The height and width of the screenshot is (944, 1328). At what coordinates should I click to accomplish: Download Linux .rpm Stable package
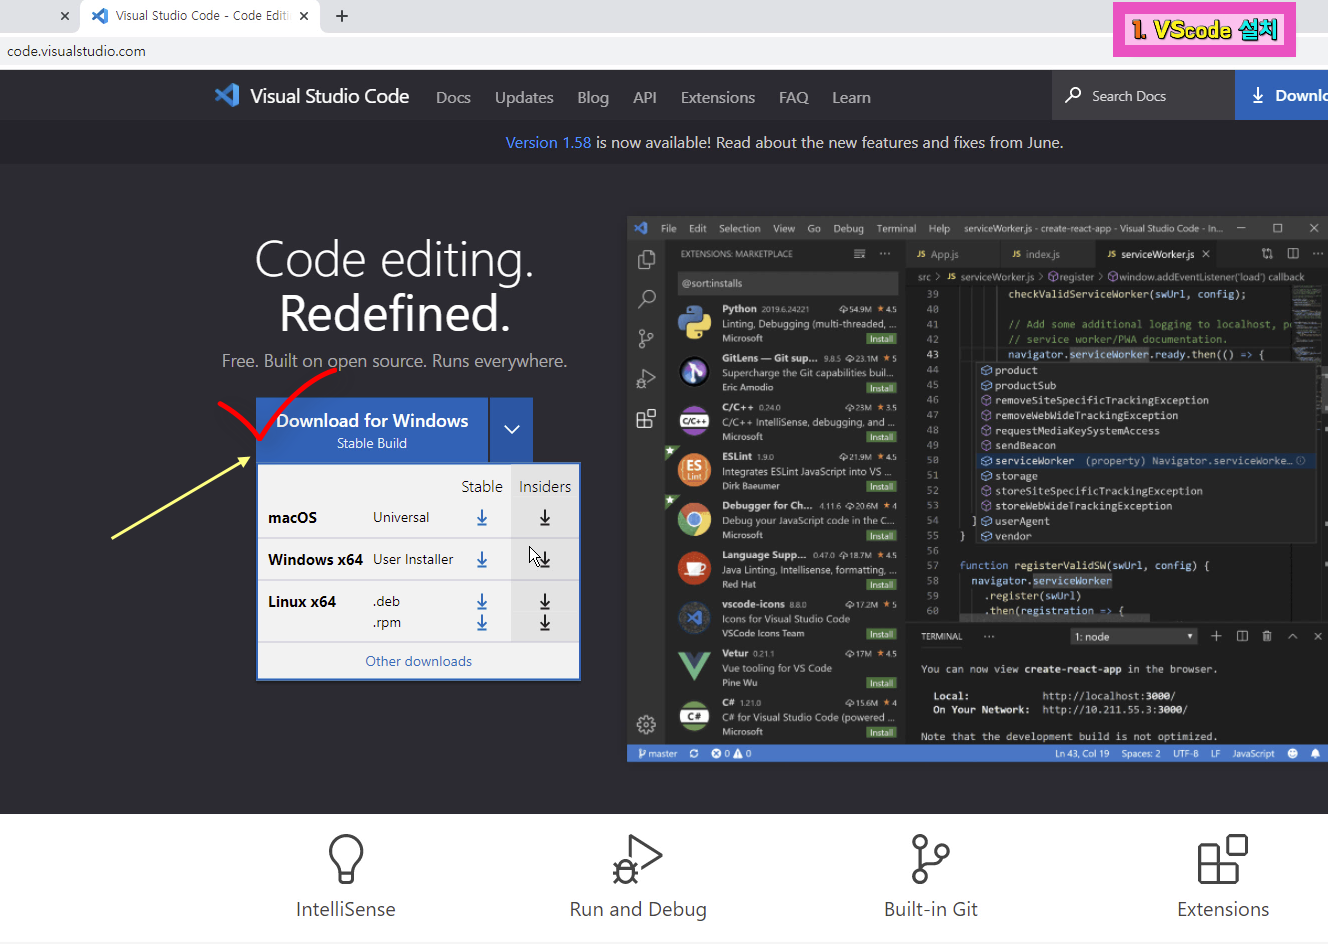click(482, 622)
